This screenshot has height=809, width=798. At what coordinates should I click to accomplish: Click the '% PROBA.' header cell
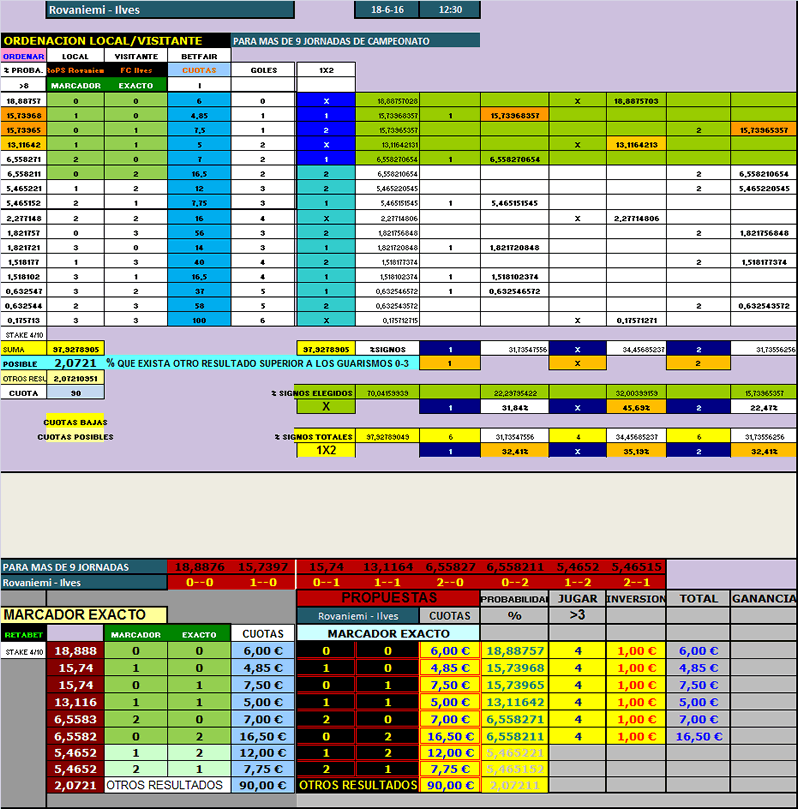pyautogui.click(x=24, y=70)
